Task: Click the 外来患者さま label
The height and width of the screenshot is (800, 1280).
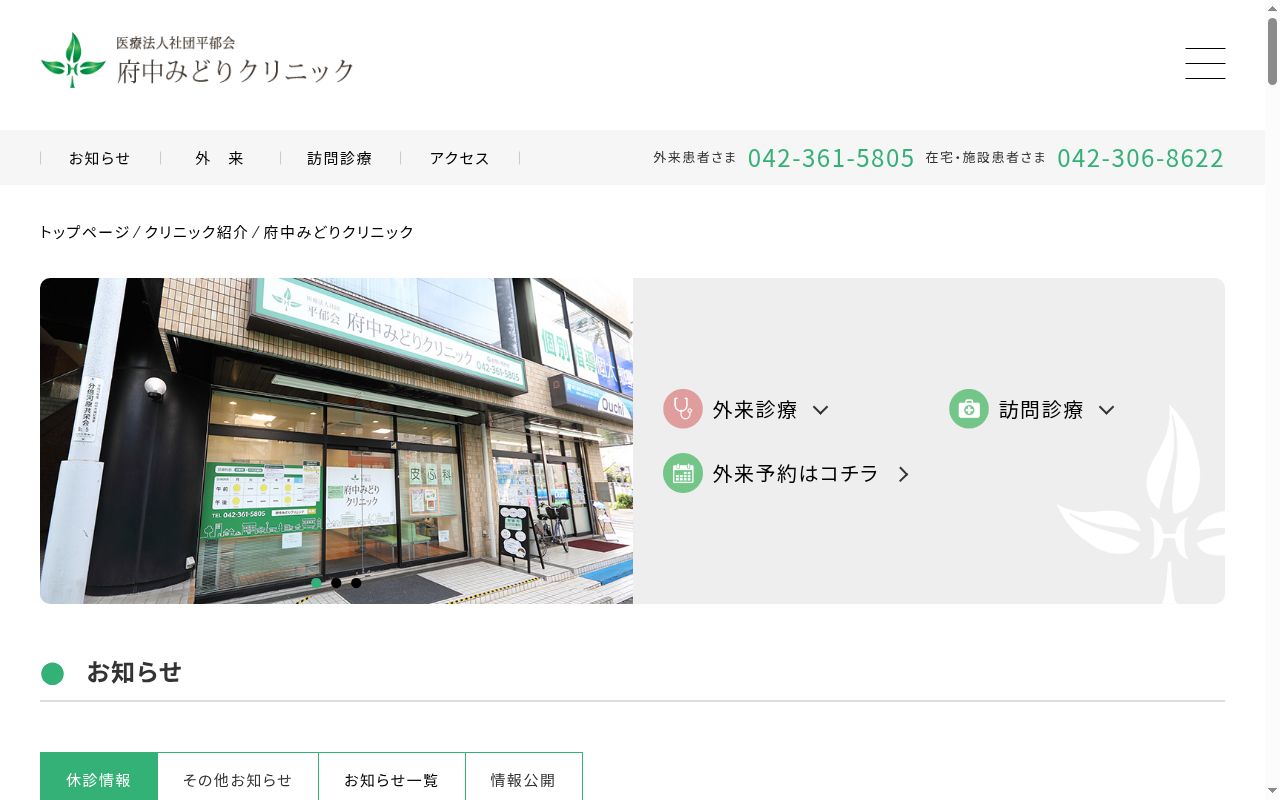Action: click(695, 158)
